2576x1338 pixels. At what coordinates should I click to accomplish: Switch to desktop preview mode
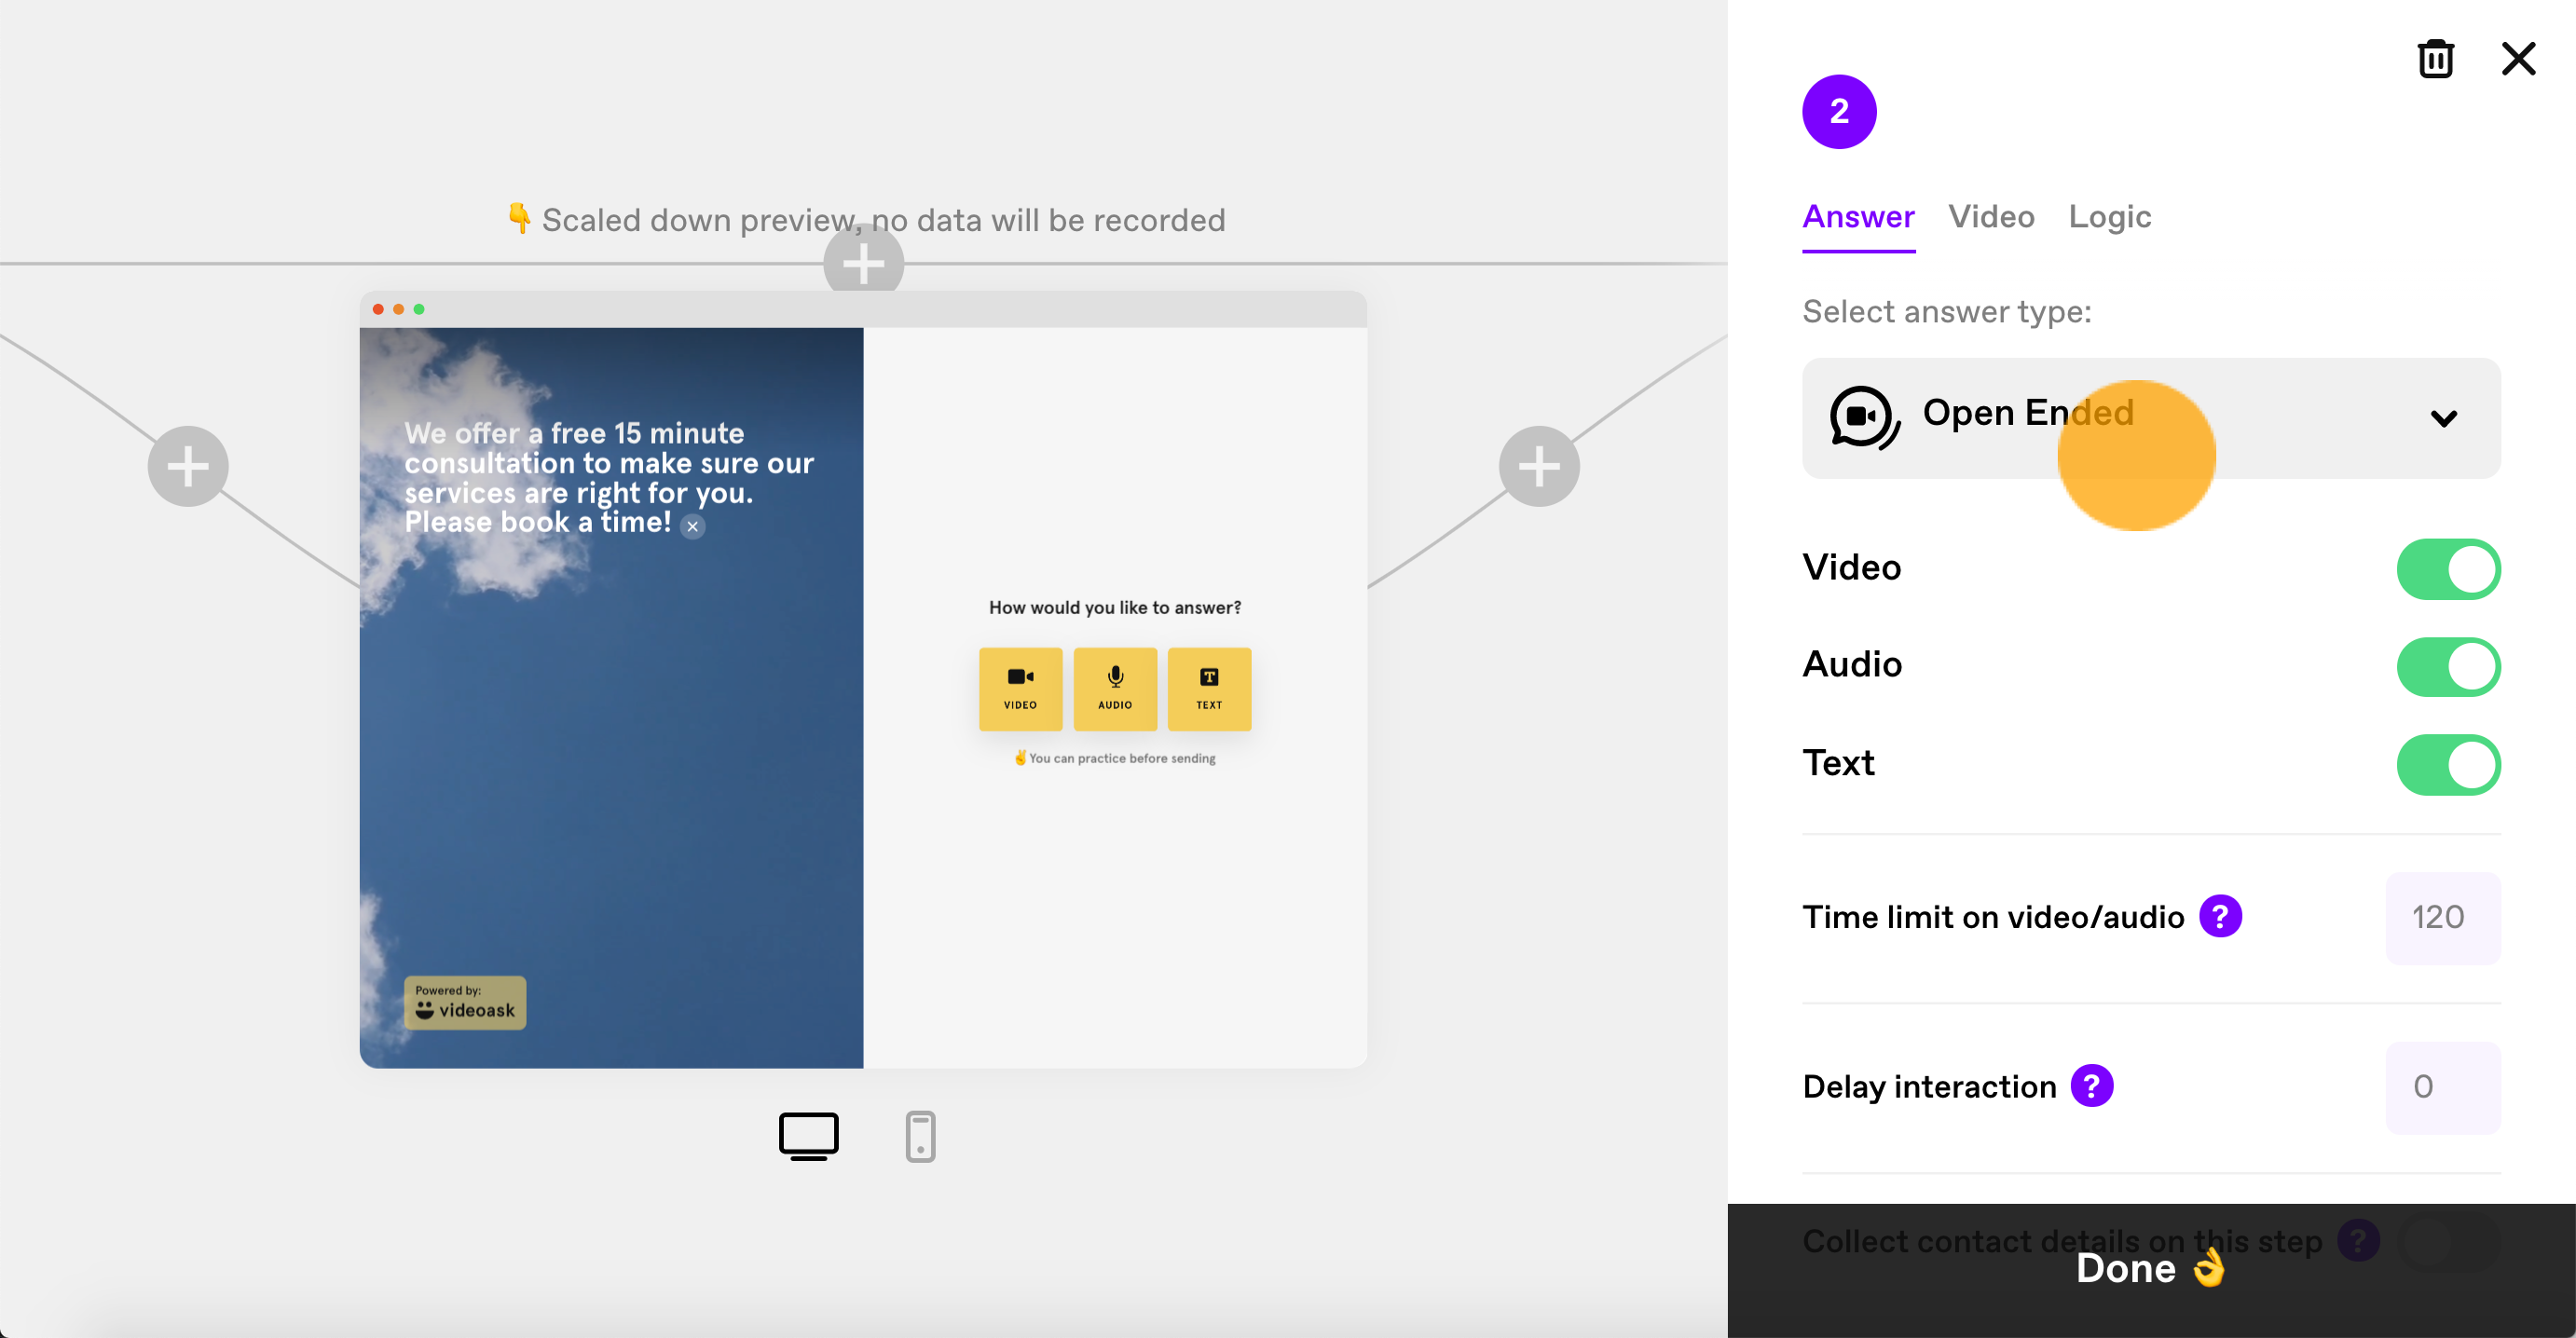809,1136
